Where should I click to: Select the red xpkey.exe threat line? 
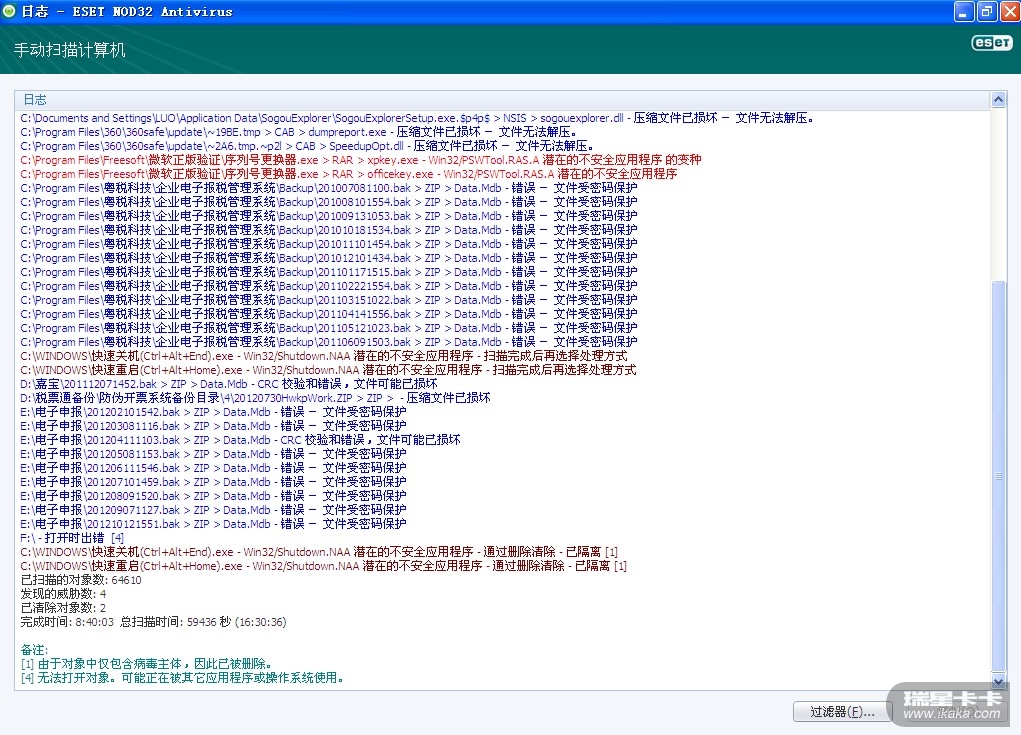pyautogui.click(x=360, y=160)
